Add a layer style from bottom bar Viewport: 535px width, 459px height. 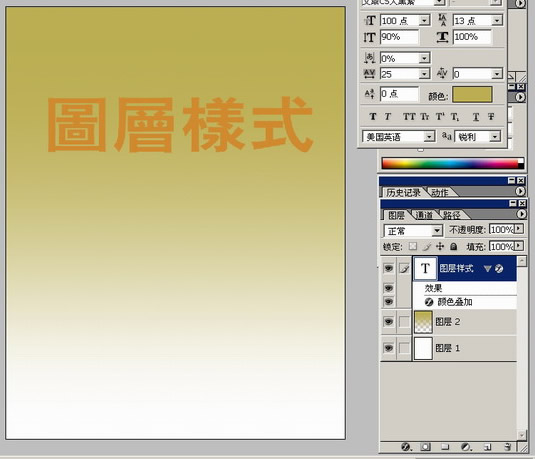pyautogui.click(x=406, y=447)
